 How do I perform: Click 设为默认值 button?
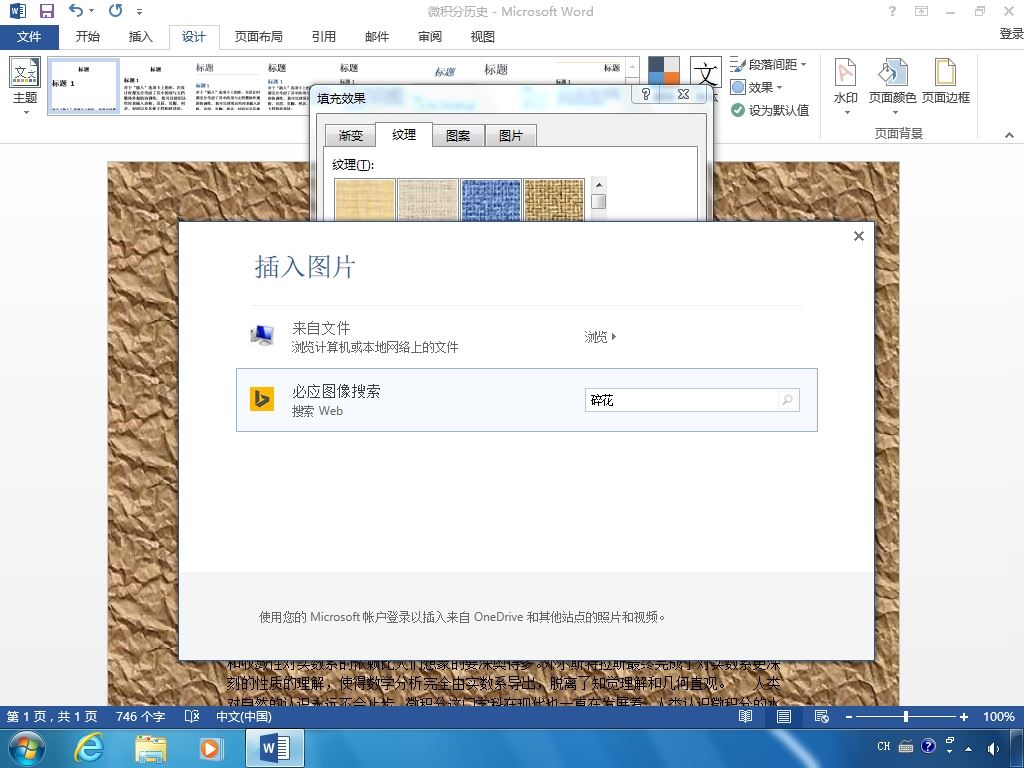coord(770,110)
